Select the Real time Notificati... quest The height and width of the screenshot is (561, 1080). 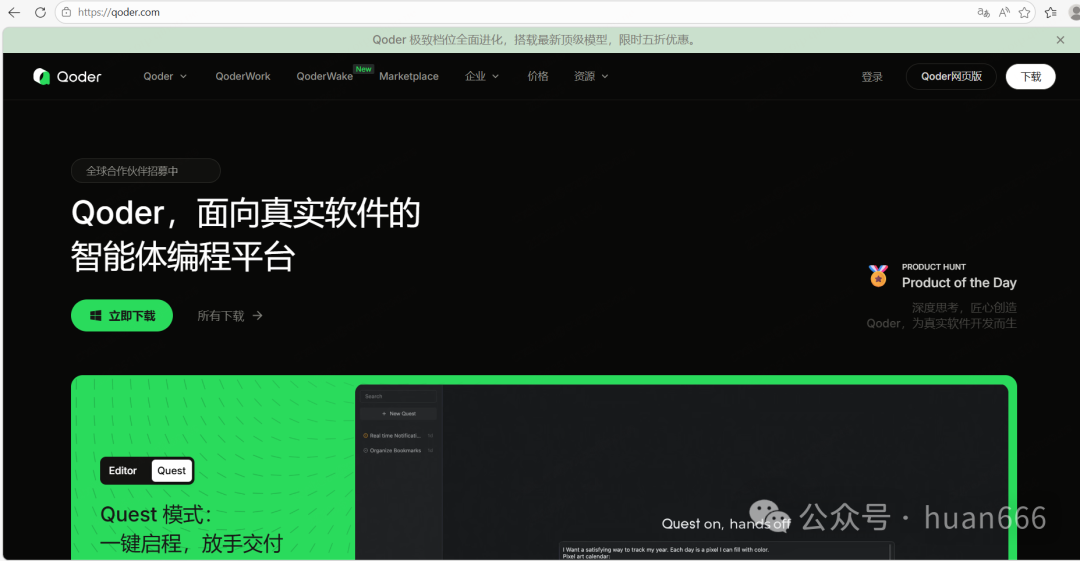(x=398, y=436)
